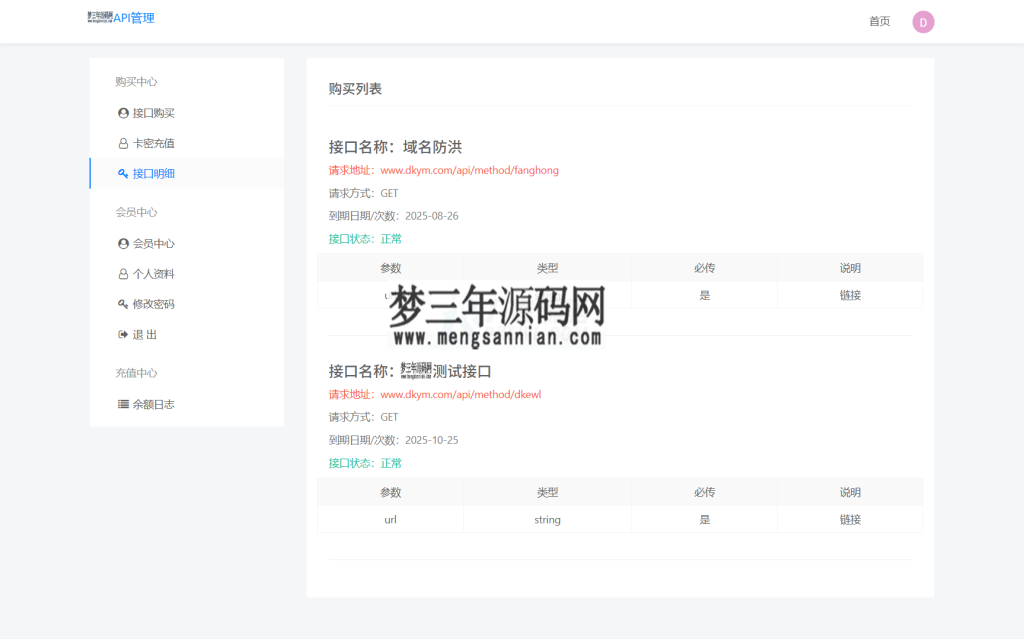Click the 卡密充值 recharge icon
Image resolution: width=1024 pixels, height=639 pixels.
pyautogui.click(x=121, y=143)
